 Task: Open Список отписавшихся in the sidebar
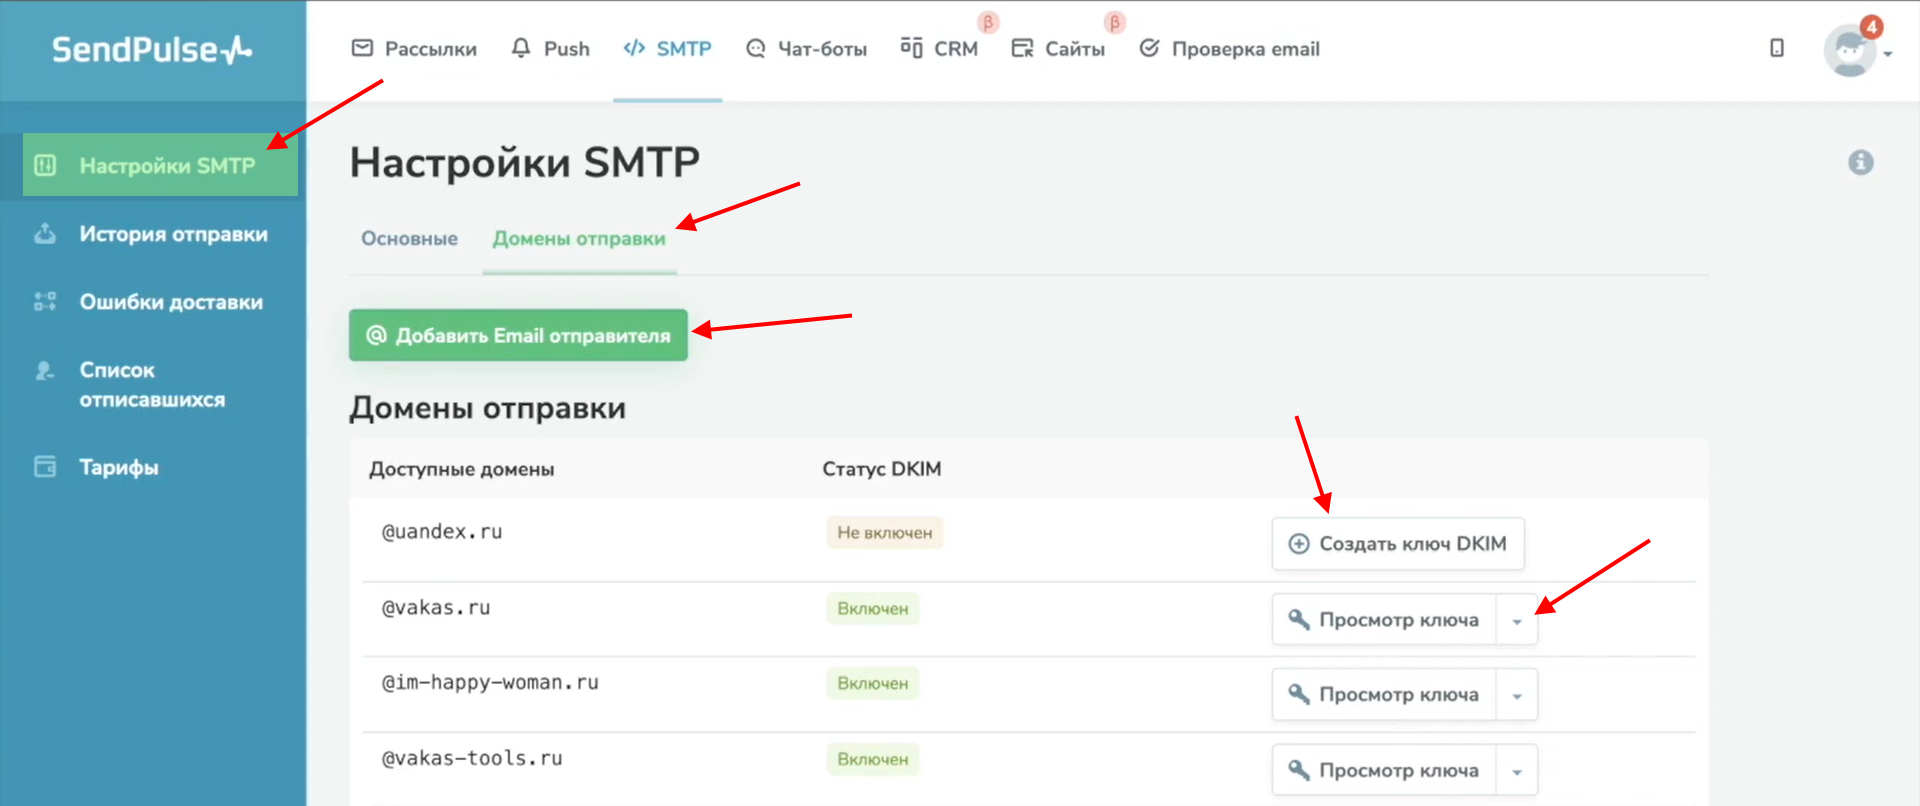click(x=152, y=384)
